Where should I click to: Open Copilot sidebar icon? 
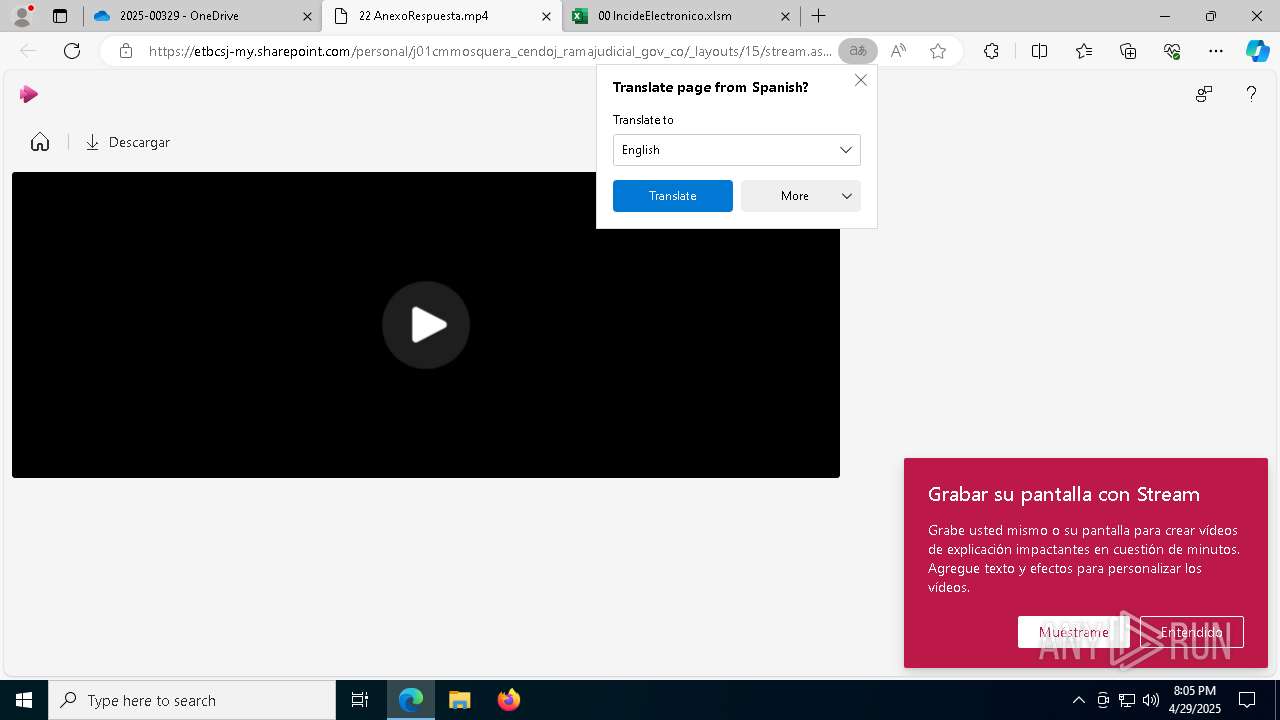(1257, 51)
